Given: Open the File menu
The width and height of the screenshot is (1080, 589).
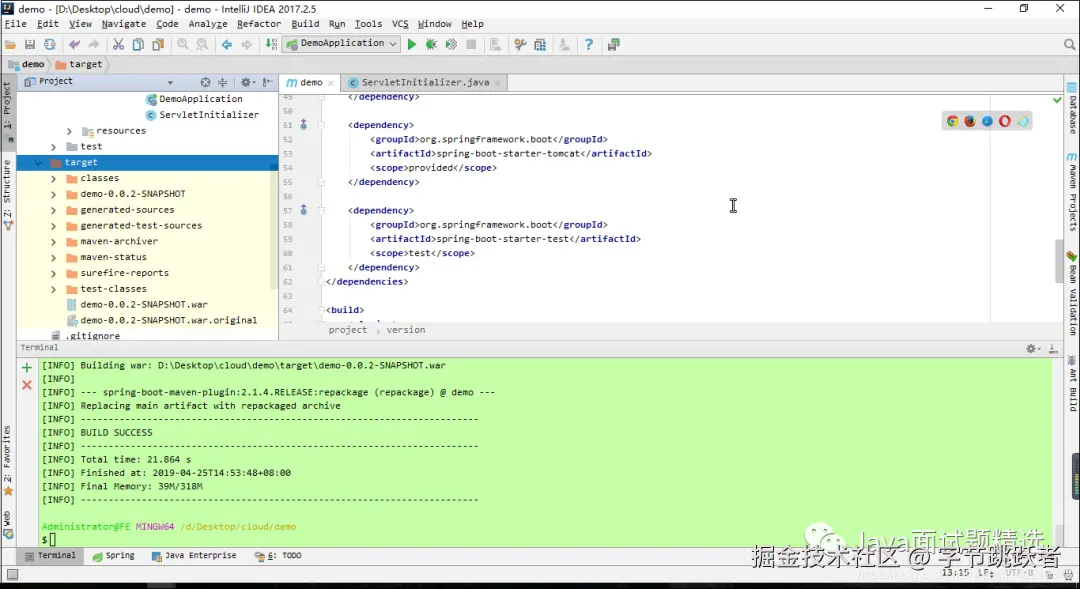Looking at the screenshot, I should 15,24.
